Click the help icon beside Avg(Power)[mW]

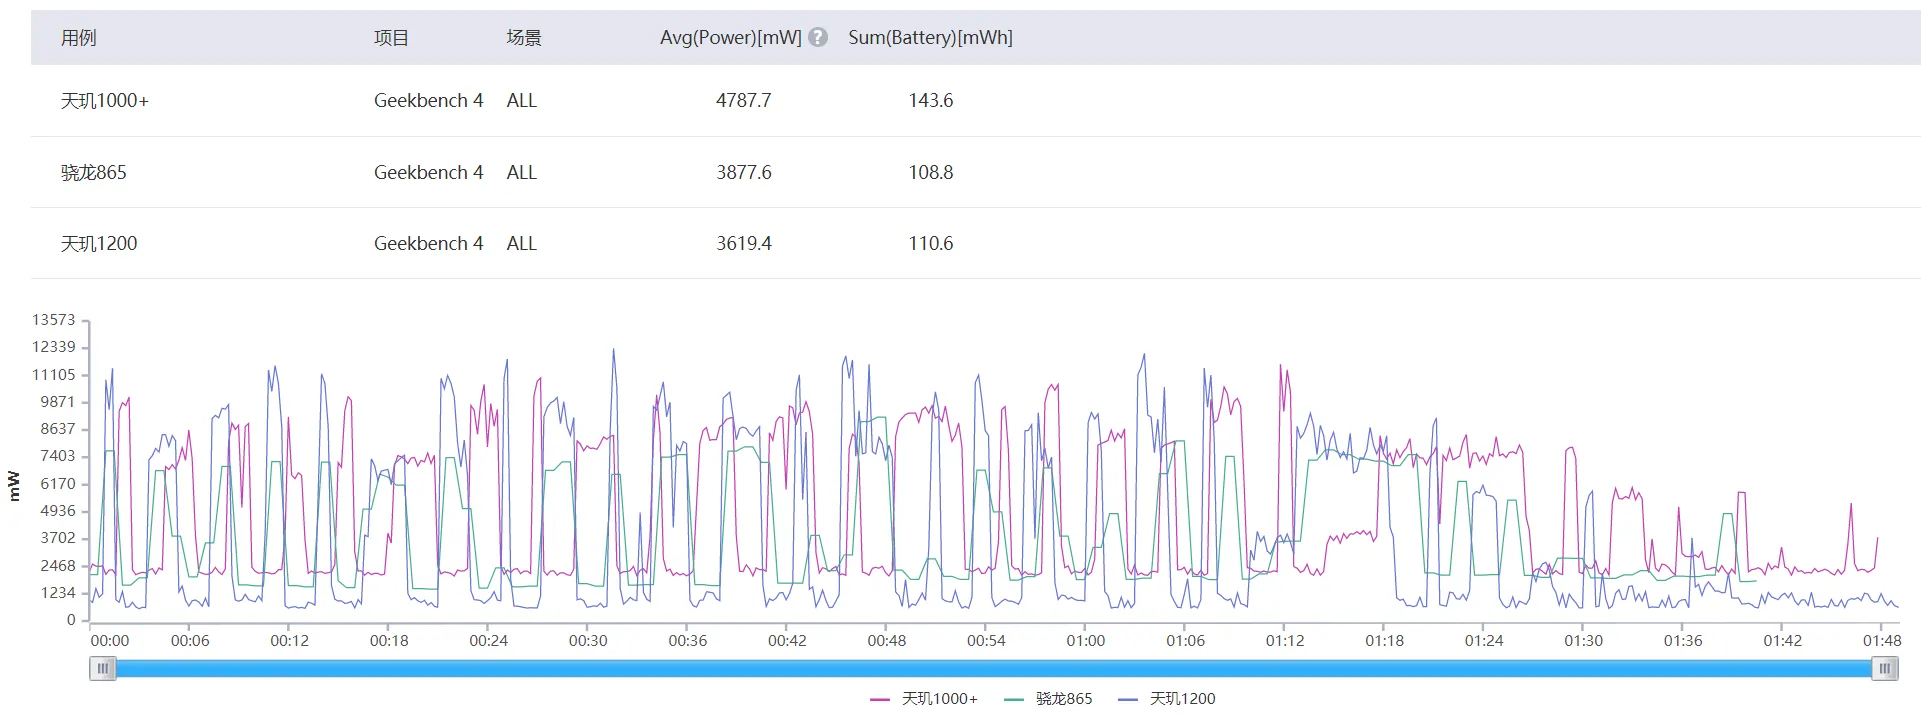pos(818,37)
